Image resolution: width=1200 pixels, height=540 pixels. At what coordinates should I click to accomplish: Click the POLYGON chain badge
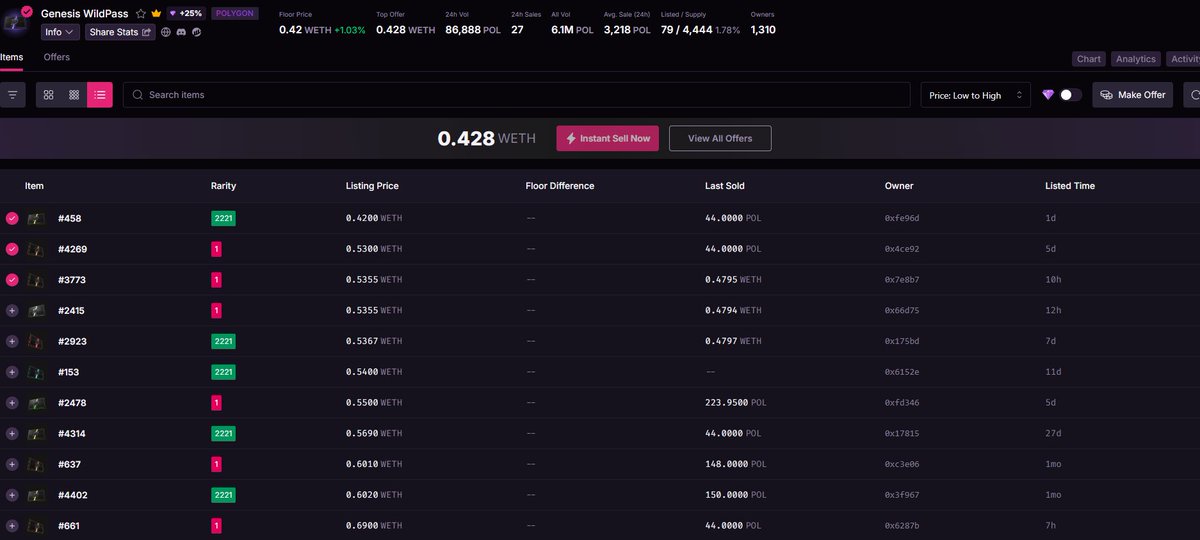(x=235, y=14)
